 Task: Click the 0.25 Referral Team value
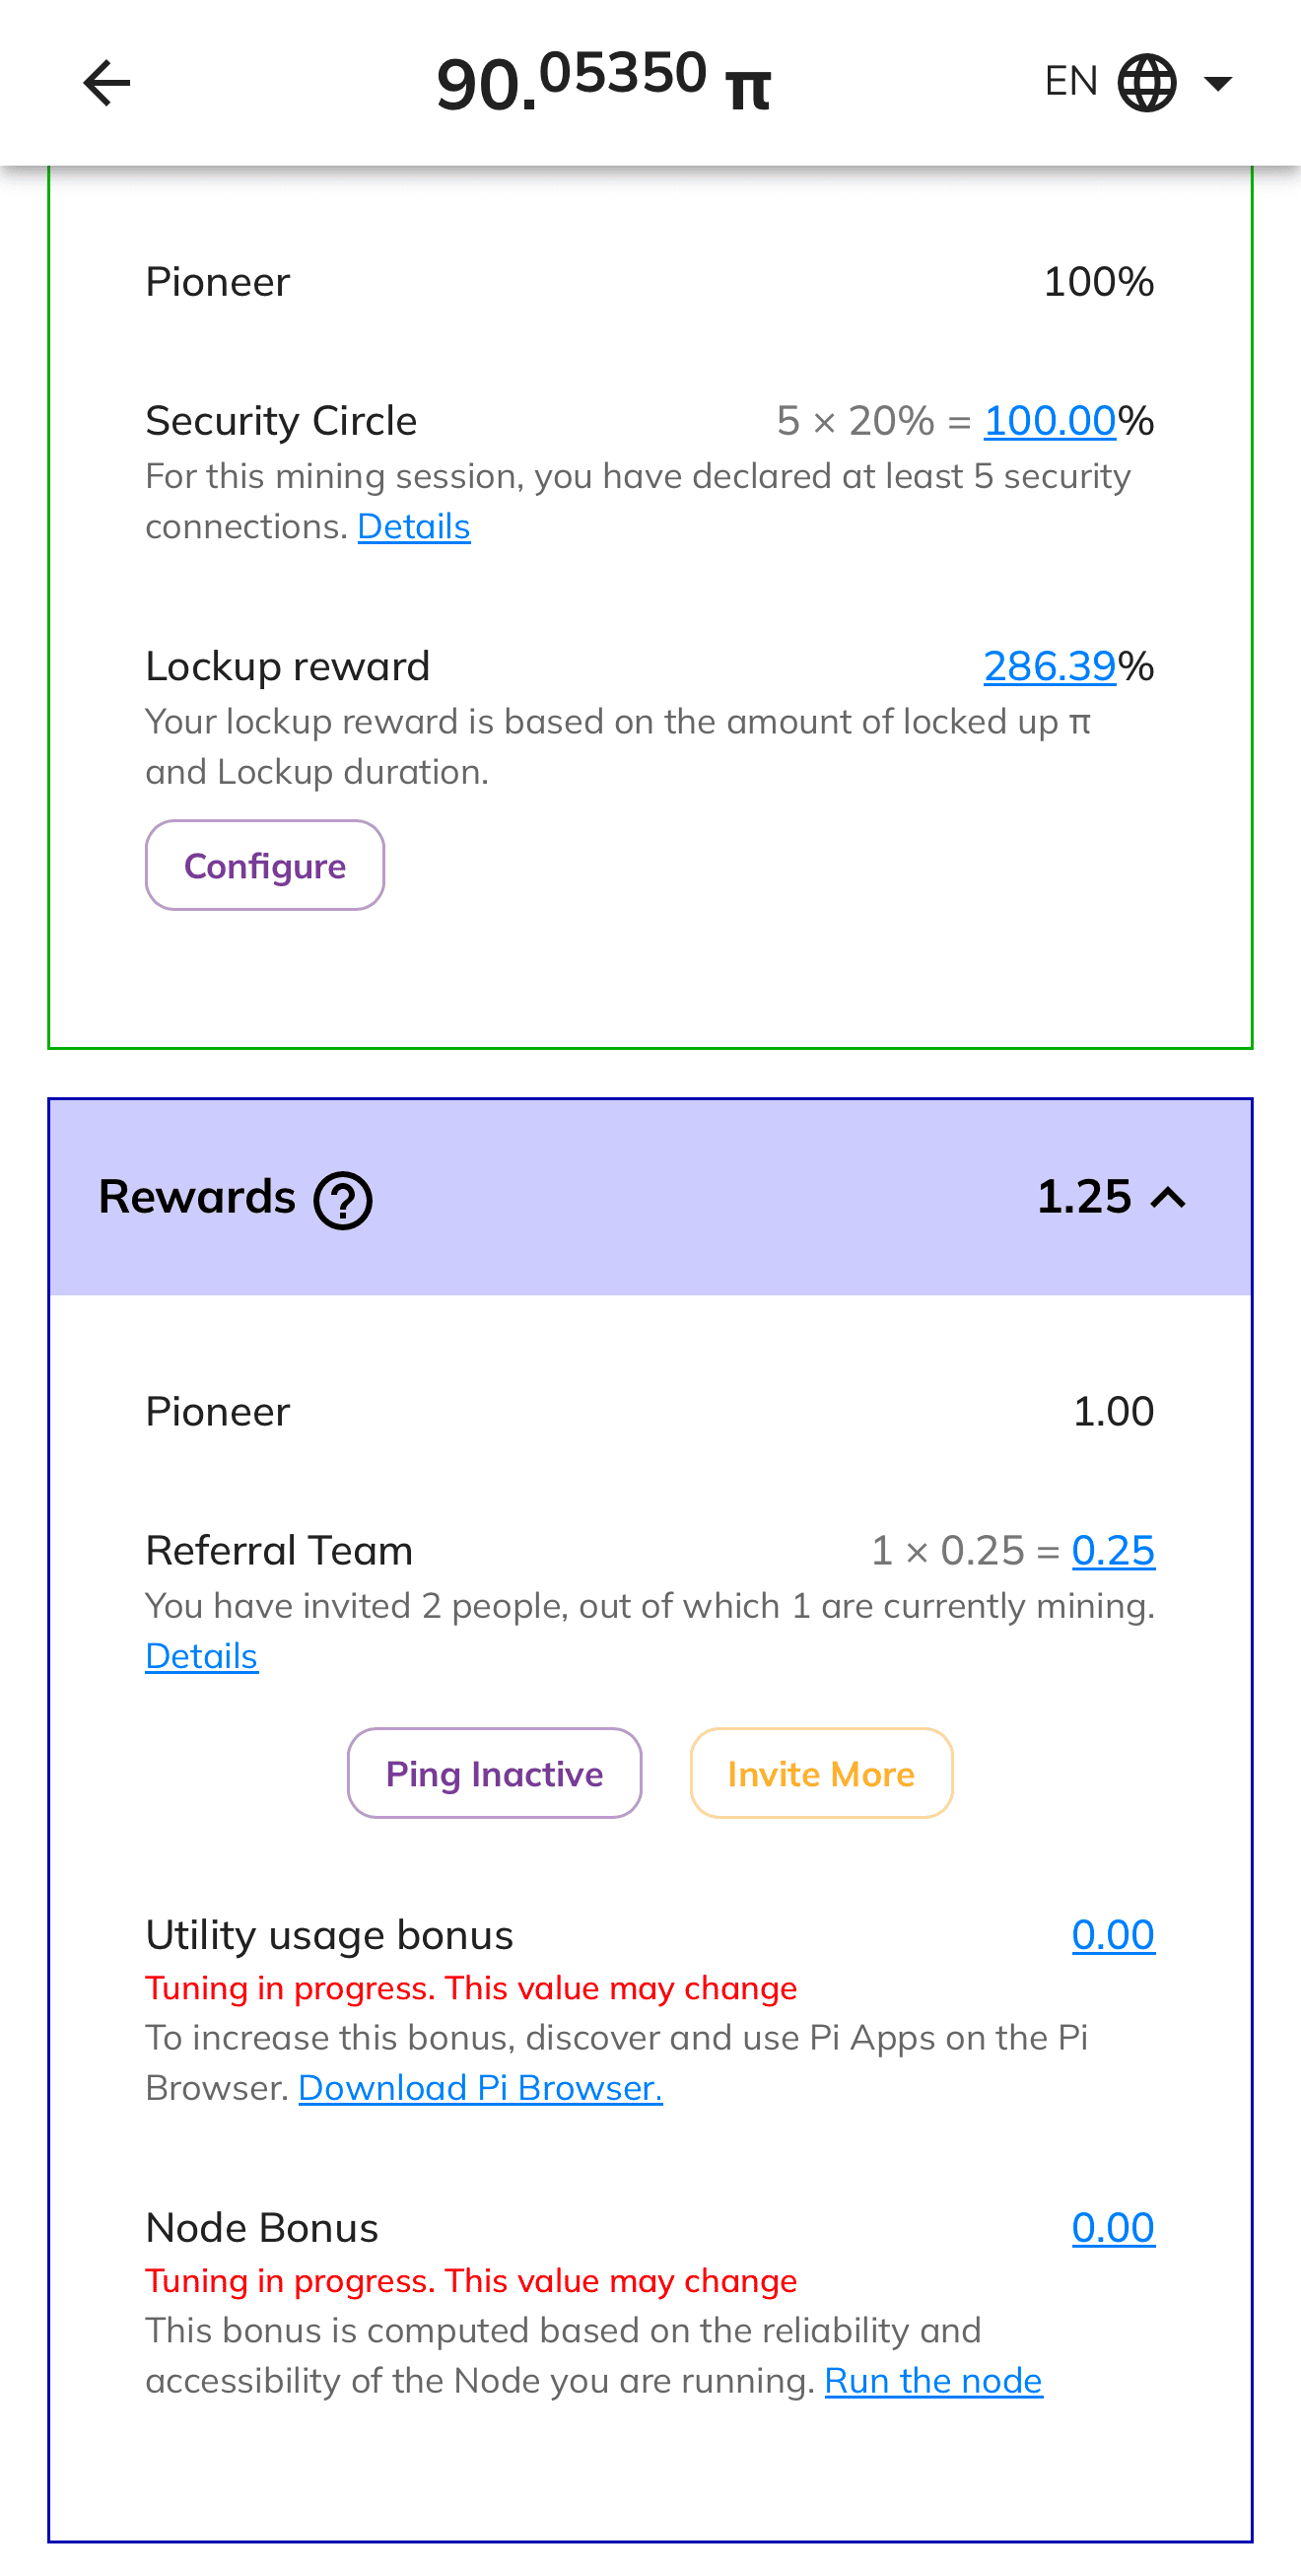pyautogui.click(x=1113, y=1550)
